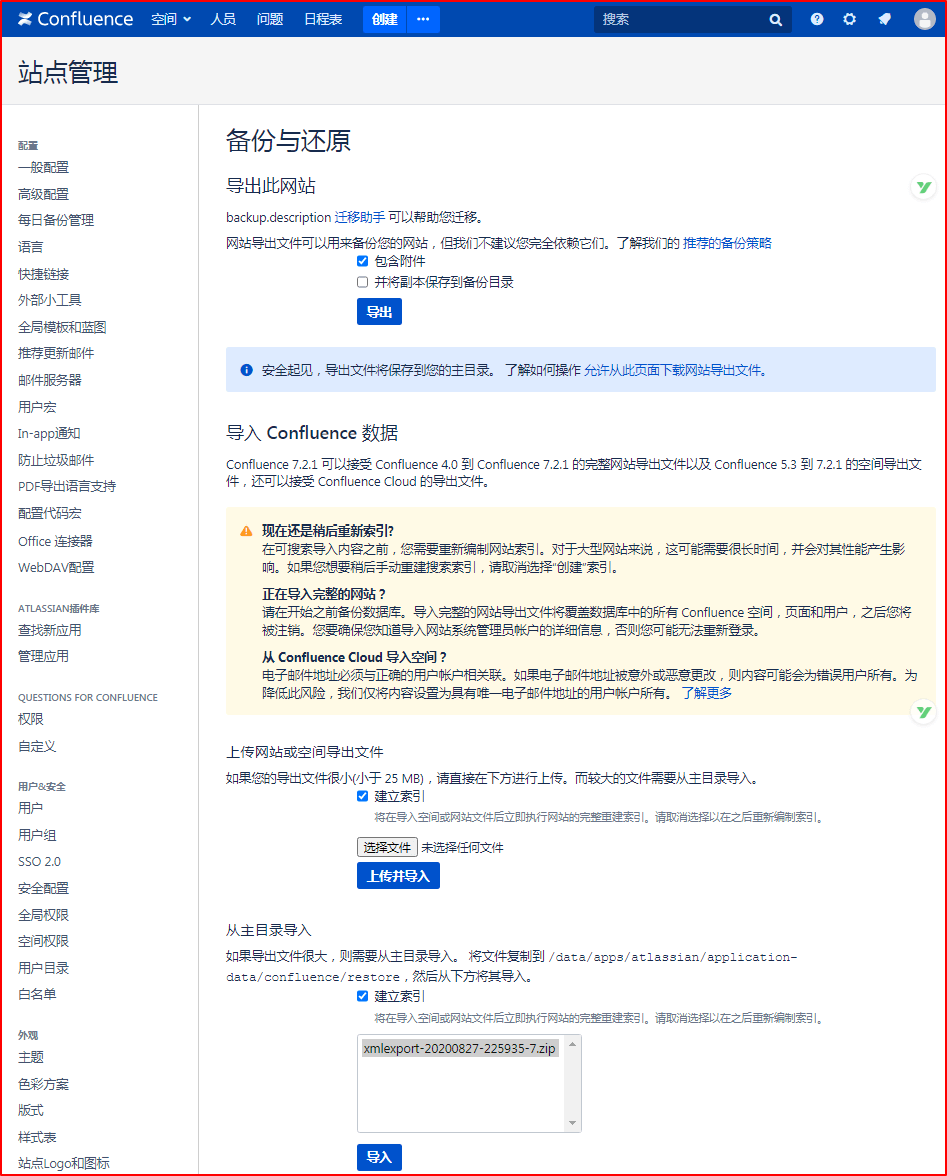Open 推荐更新邮件 in sidebar
Image resolution: width=947 pixels, height=1176 pixels.
pyautogui.click(x=56, y=353)
